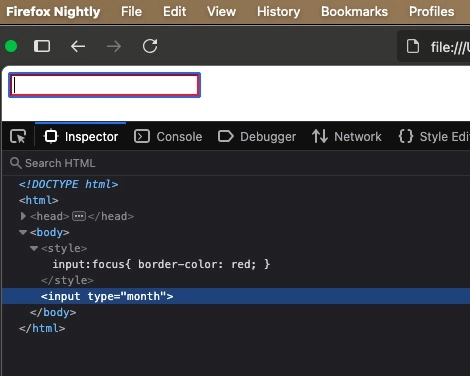Open the History menu

278,12
